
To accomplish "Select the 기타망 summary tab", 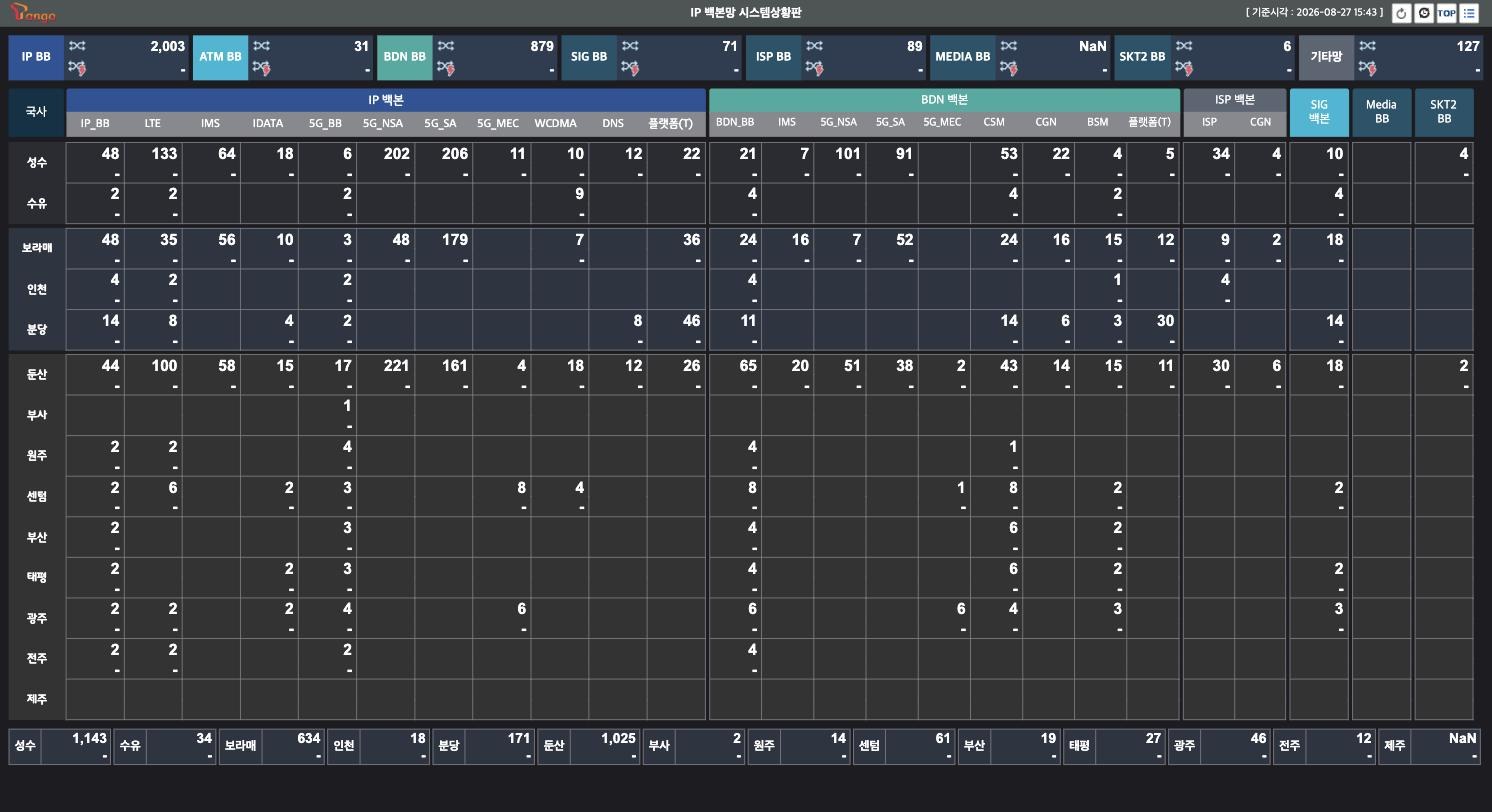I will (1327, 57).
